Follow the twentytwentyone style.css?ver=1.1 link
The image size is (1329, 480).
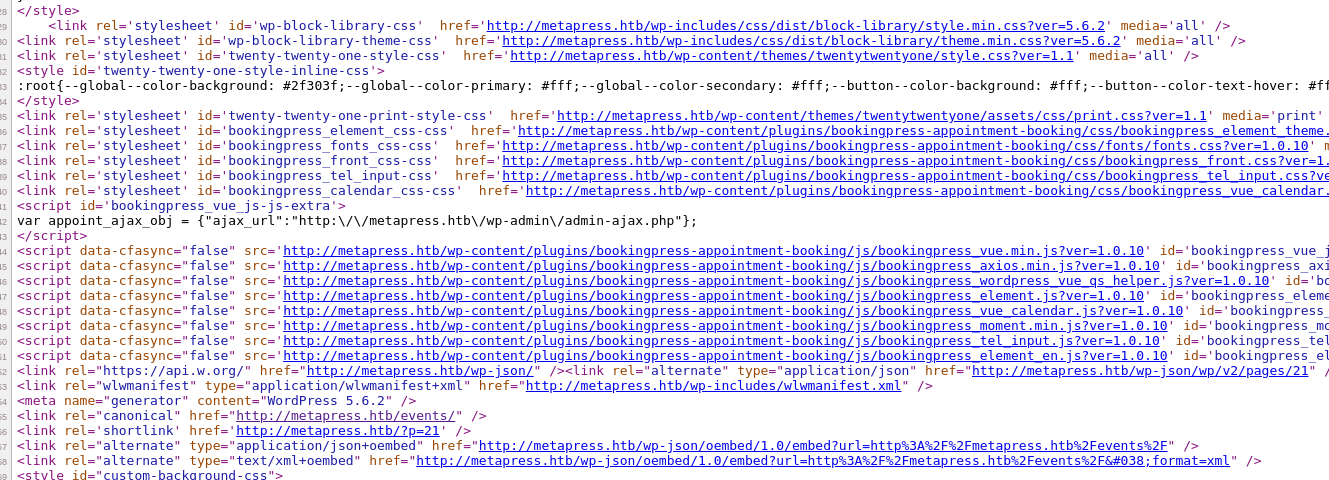pos(791,56)
